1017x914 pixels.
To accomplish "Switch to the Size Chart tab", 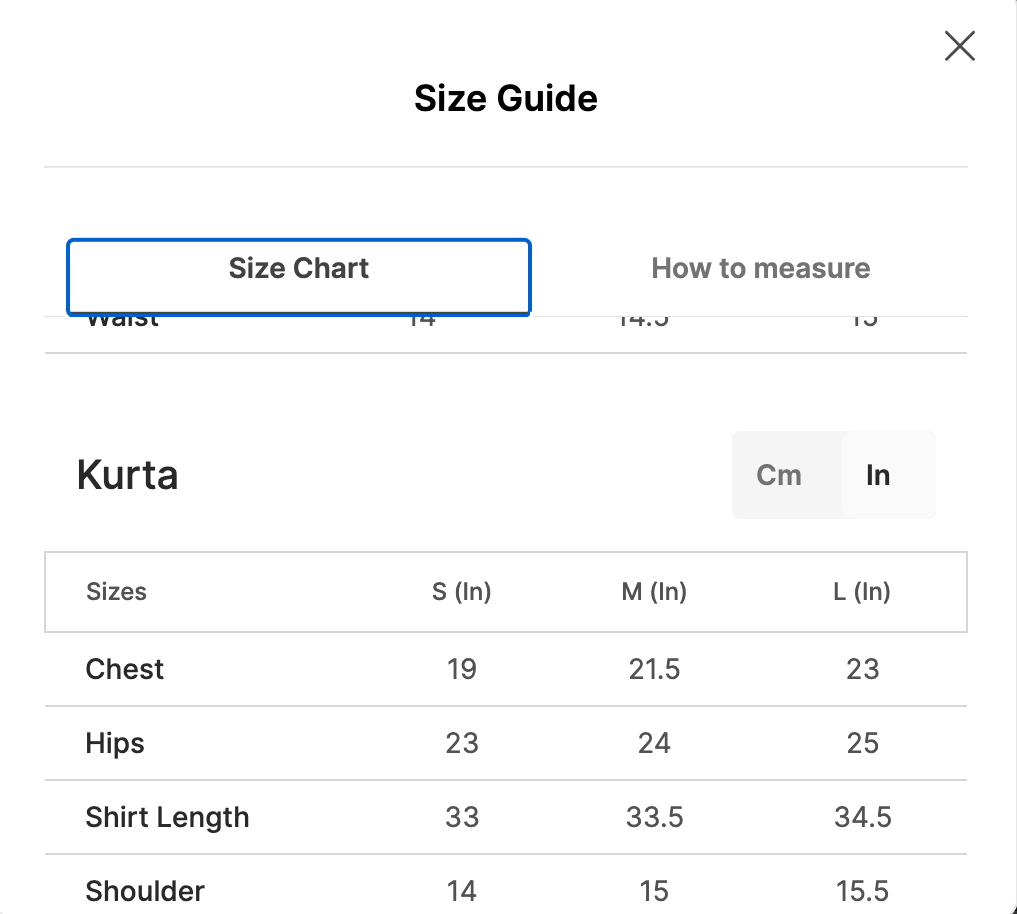I will (299, 269).
